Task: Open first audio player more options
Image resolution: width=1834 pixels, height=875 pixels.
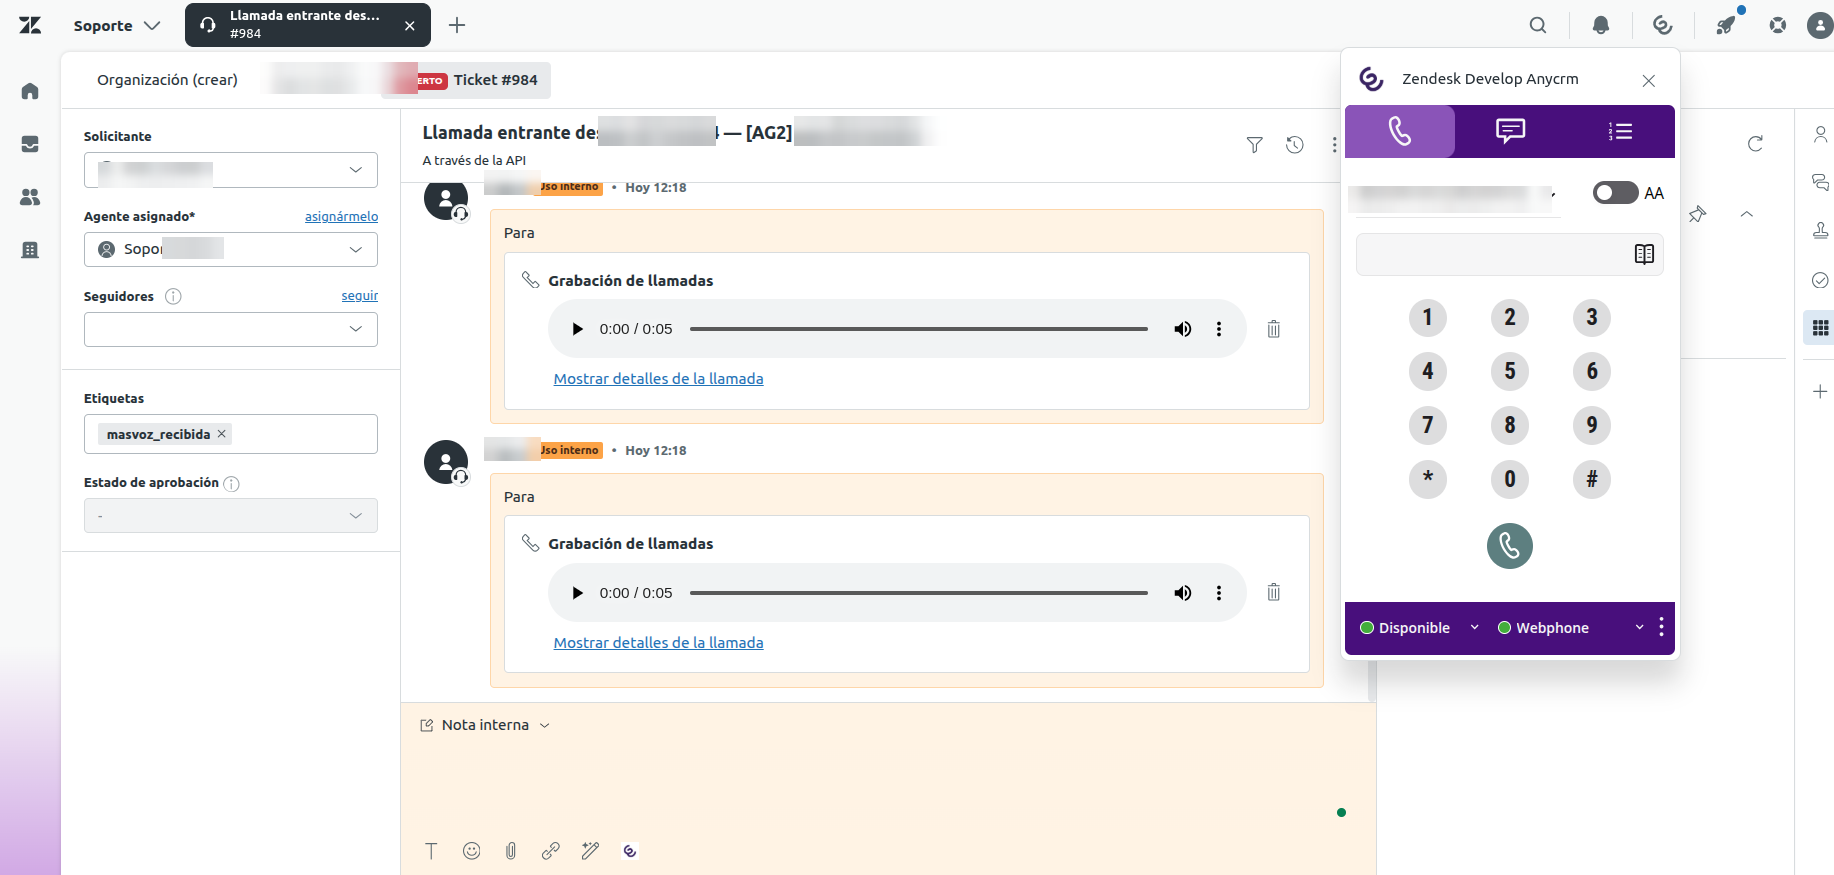Action: click(x=1218, y=329)
